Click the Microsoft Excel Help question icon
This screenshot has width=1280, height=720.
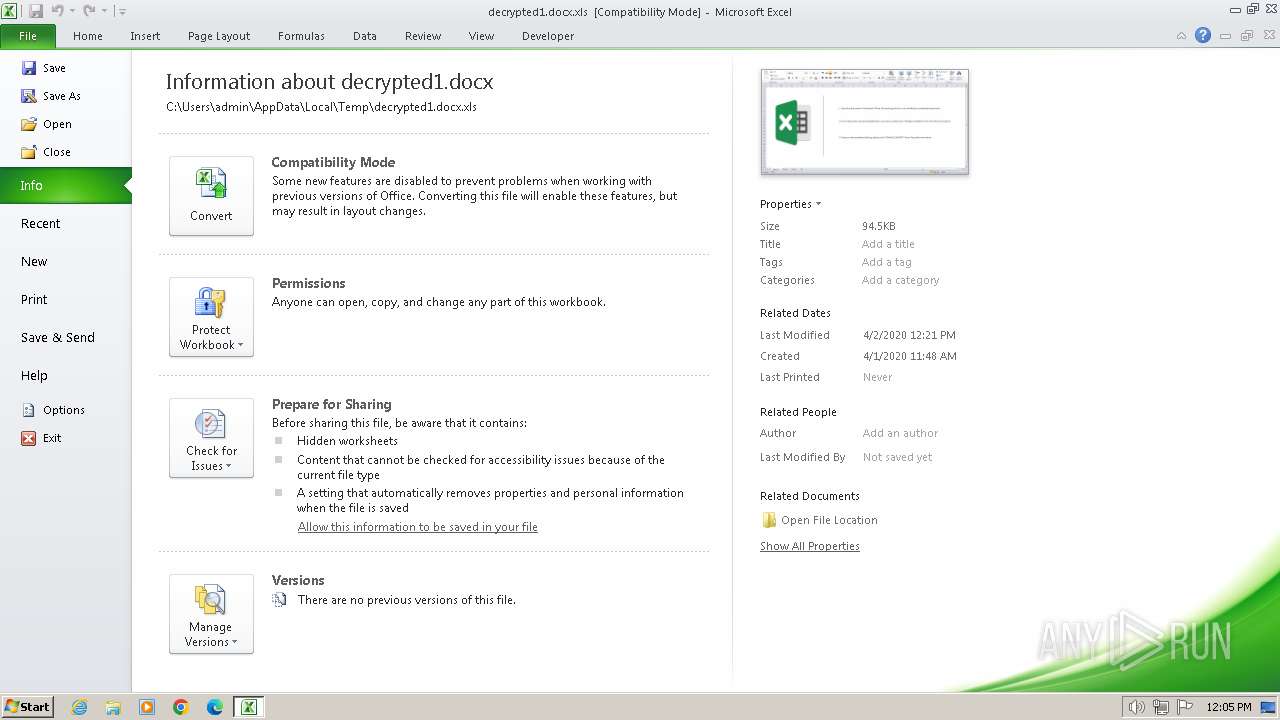coord(1203,35)
